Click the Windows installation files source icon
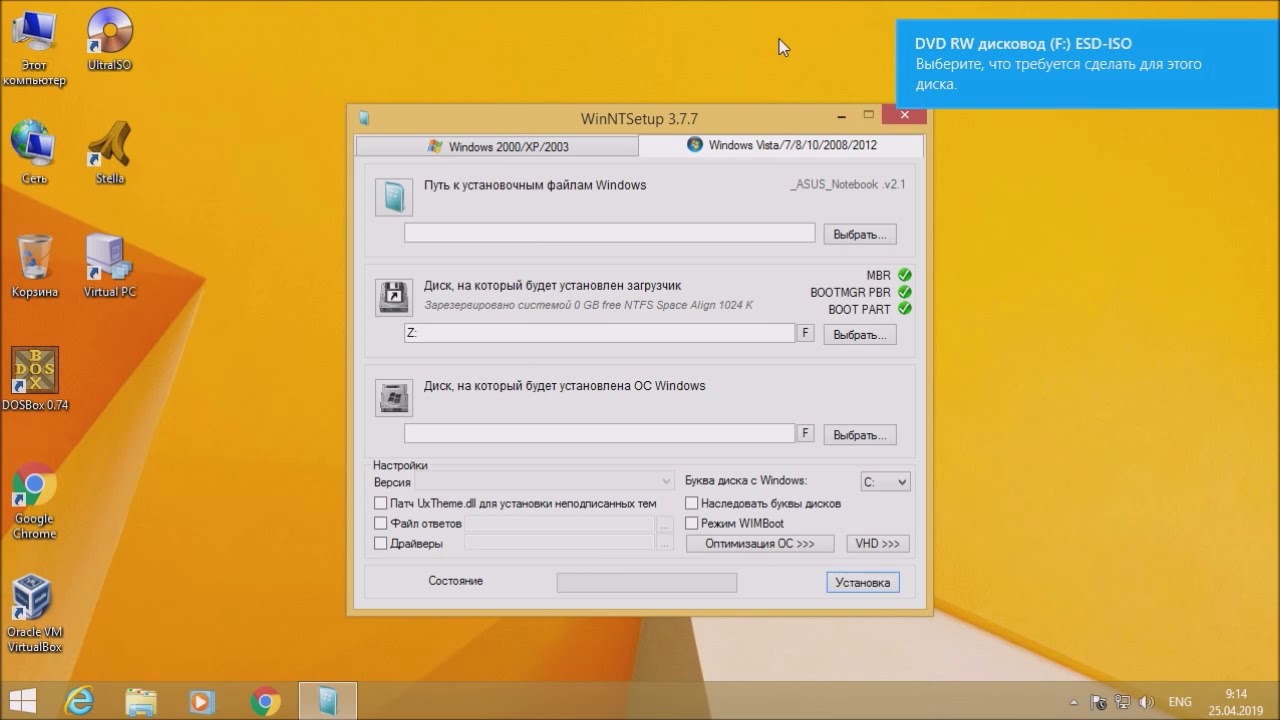 point(394,196)
